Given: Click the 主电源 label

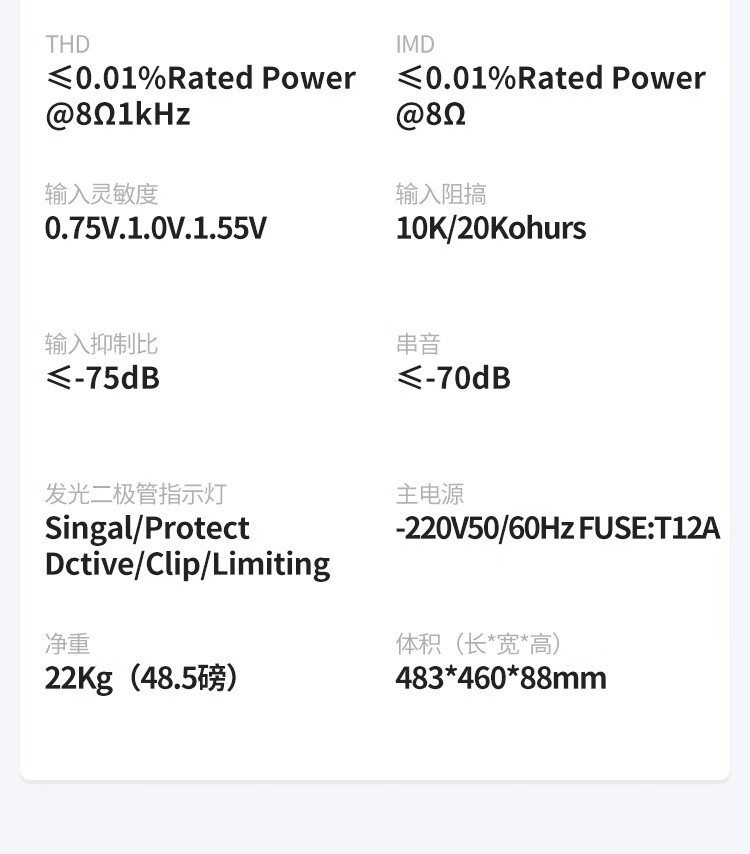Looking at the screenshot, I should (x=430, y=494).
